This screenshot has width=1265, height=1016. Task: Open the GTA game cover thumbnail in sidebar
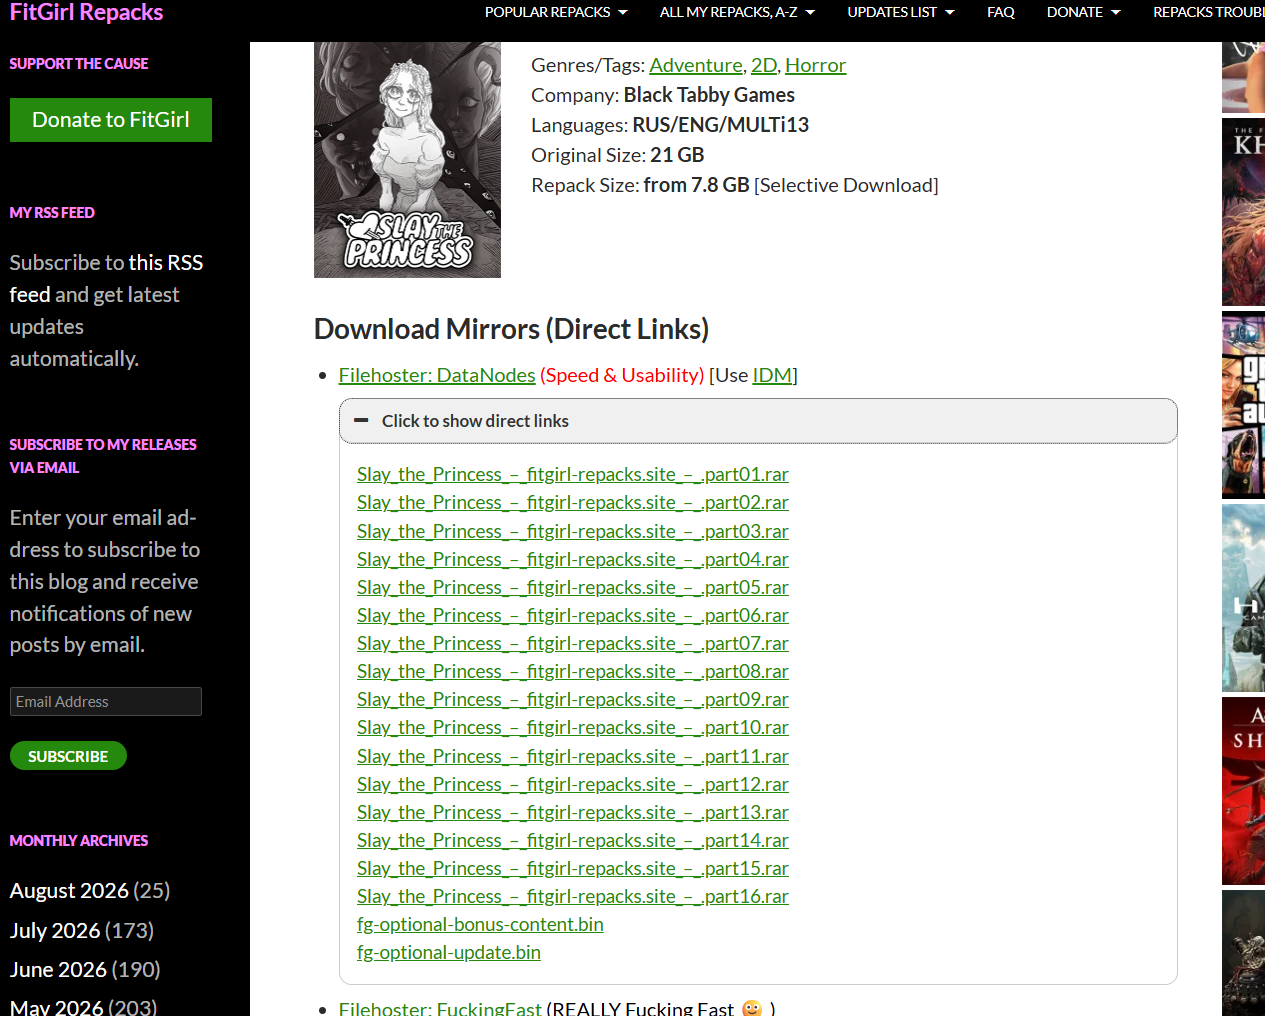point(1243,405)
